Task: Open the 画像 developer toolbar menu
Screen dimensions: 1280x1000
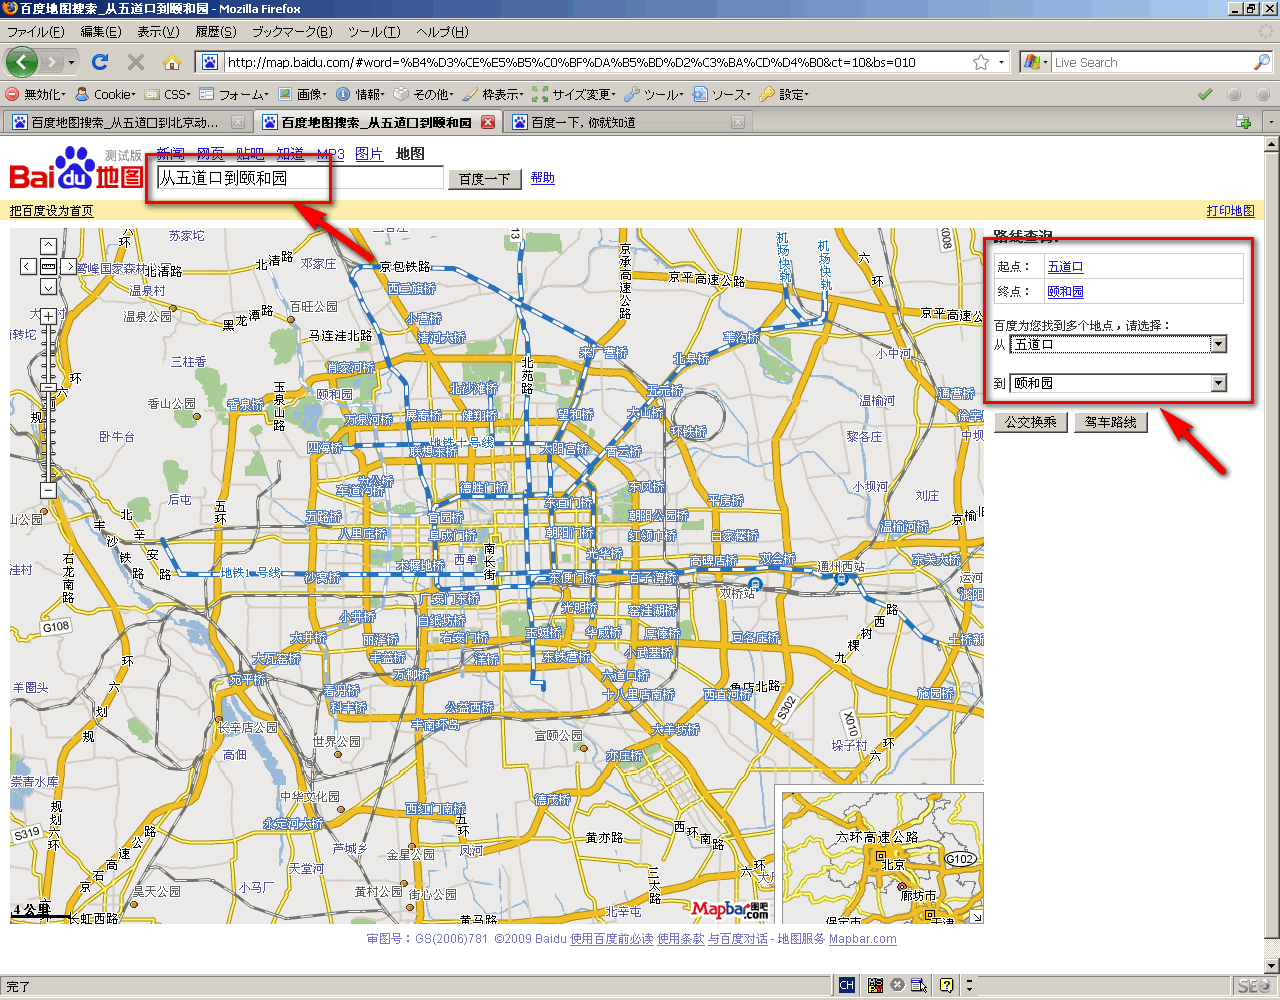Action: (x=302, y=94)
